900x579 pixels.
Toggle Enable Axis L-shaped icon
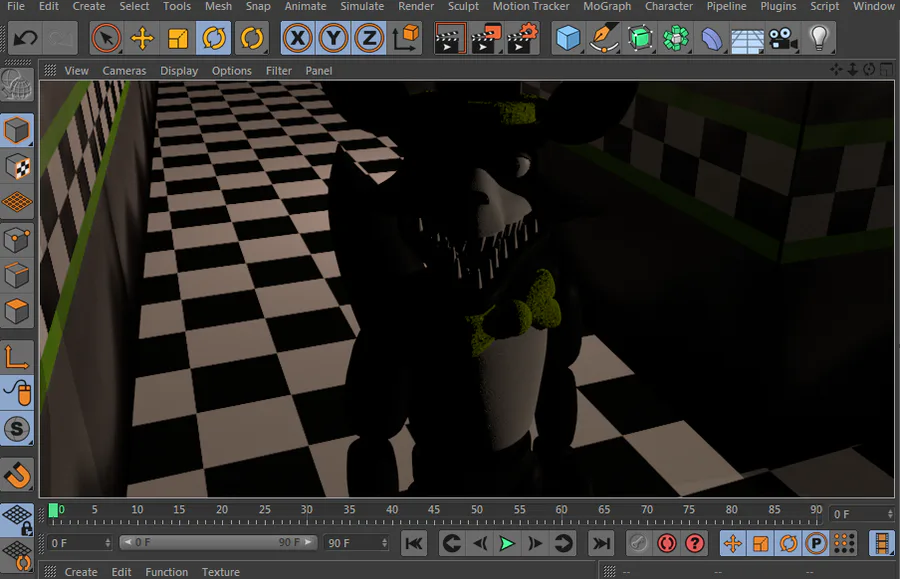17,357
